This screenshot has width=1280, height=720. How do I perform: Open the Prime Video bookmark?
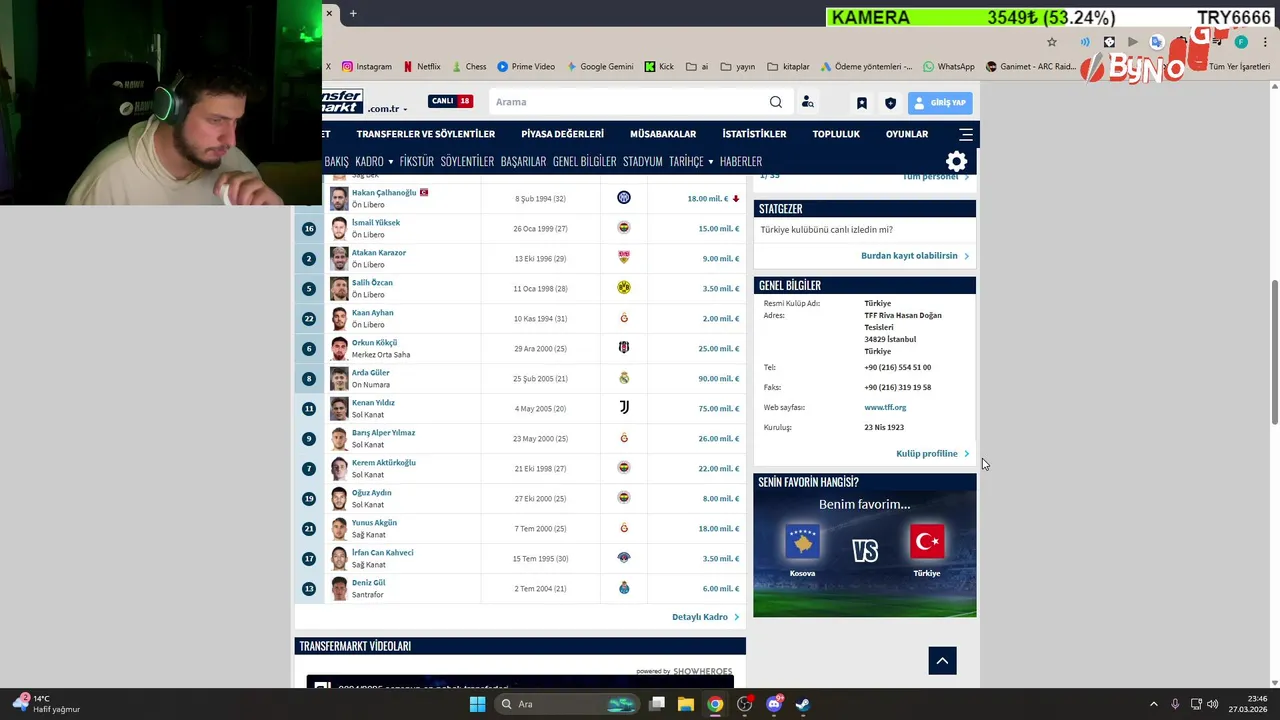(526, 67)
